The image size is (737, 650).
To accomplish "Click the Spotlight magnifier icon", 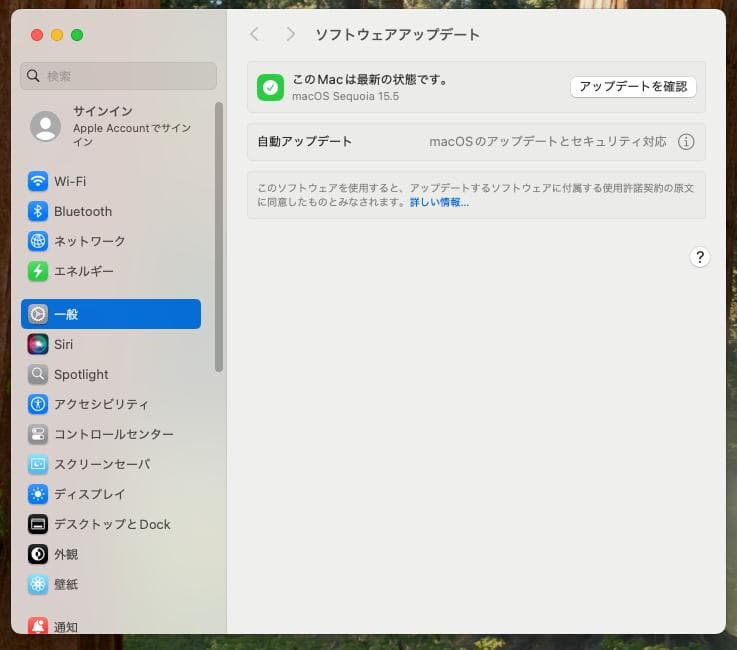I will [38, 374].
